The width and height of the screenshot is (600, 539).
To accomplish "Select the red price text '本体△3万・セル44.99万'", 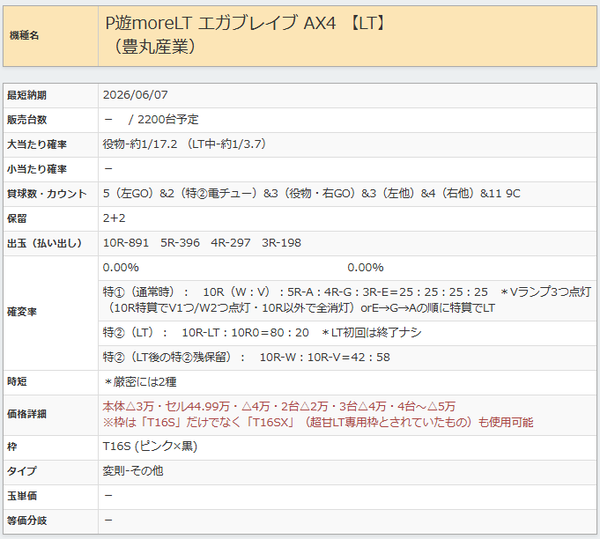I will [166, 406].
